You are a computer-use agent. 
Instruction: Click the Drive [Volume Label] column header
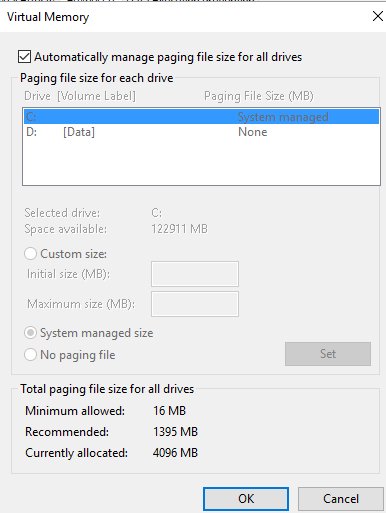(x=80, y=96)
